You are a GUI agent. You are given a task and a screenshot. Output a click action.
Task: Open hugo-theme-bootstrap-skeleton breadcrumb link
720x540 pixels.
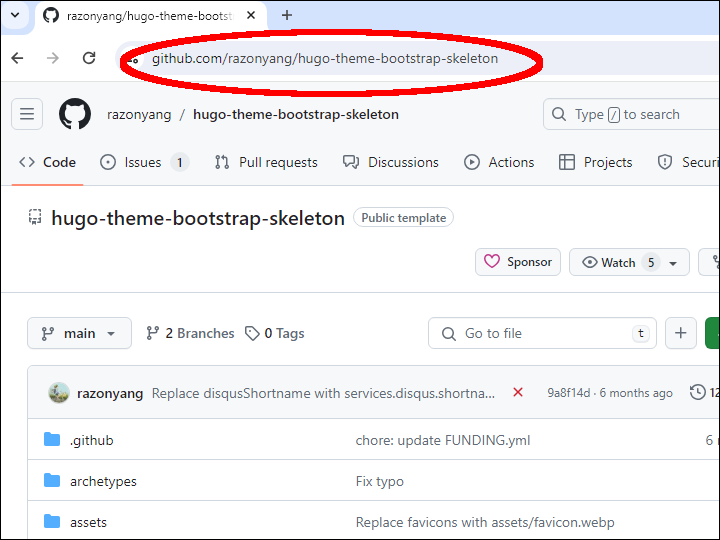[x=296, y=114]
